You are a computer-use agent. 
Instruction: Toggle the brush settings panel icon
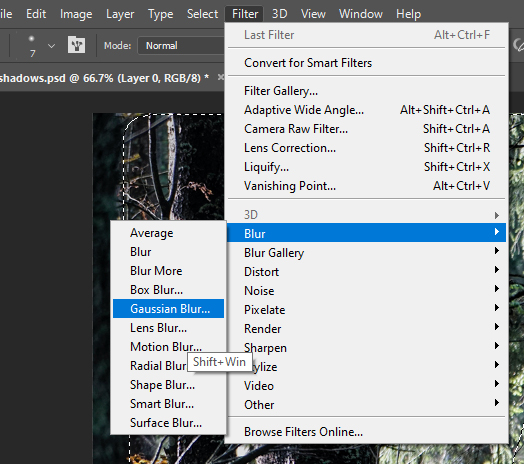click(76, 45)
